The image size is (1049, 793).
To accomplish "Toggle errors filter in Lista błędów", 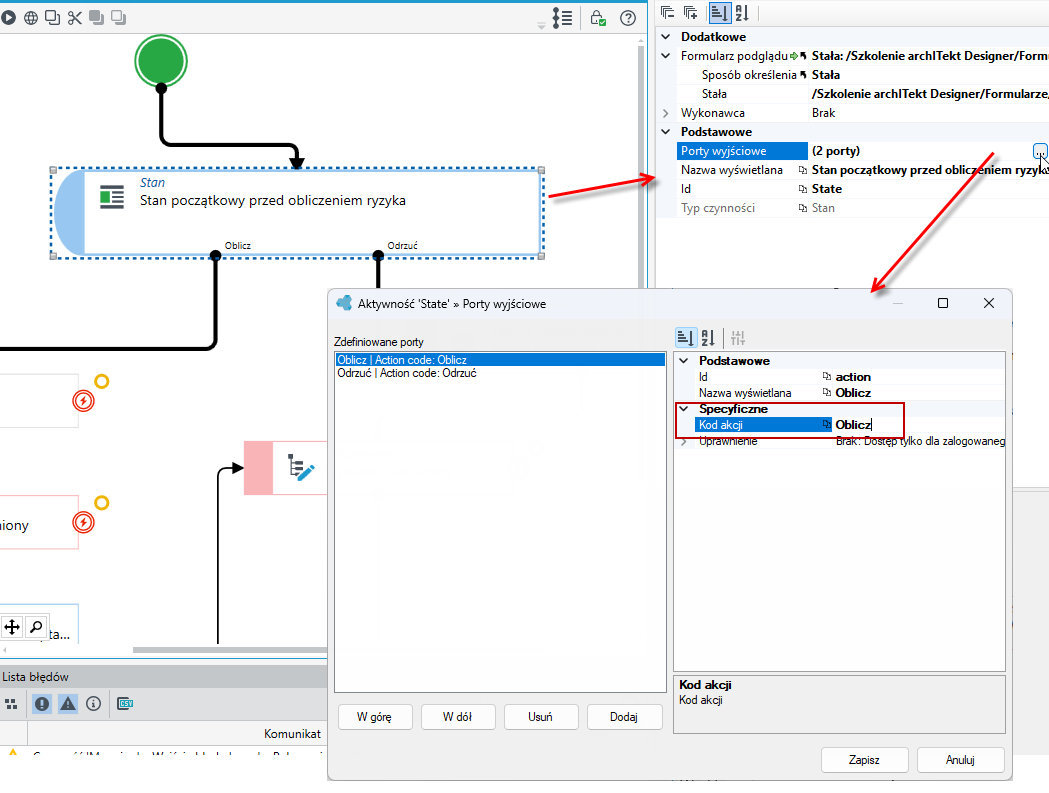I will pos(41,703).
